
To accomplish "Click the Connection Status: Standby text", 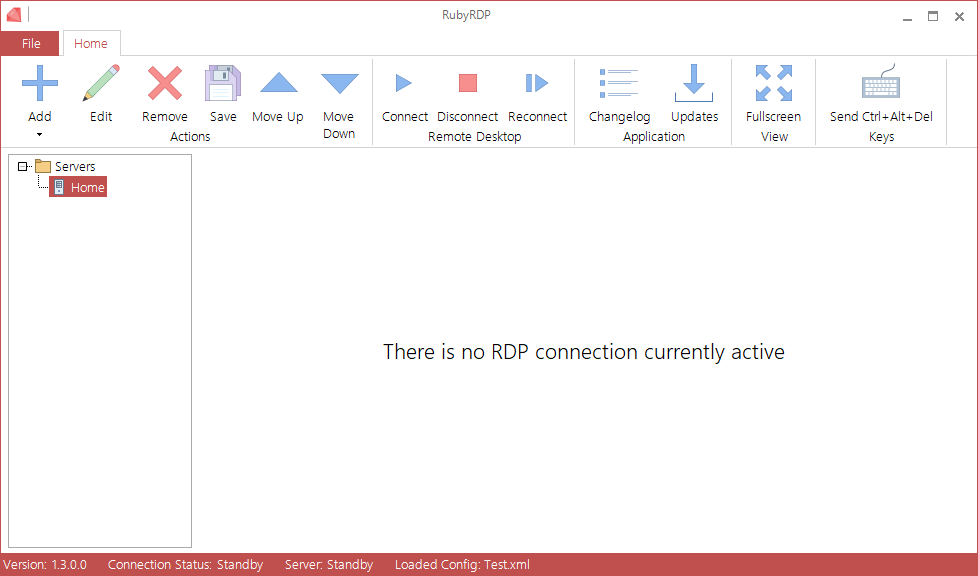I will pyautogui.click(x=185, y=565).
